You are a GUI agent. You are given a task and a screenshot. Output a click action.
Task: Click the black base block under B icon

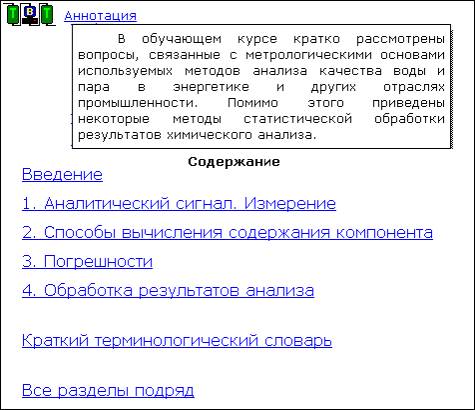tap(30, 21)
